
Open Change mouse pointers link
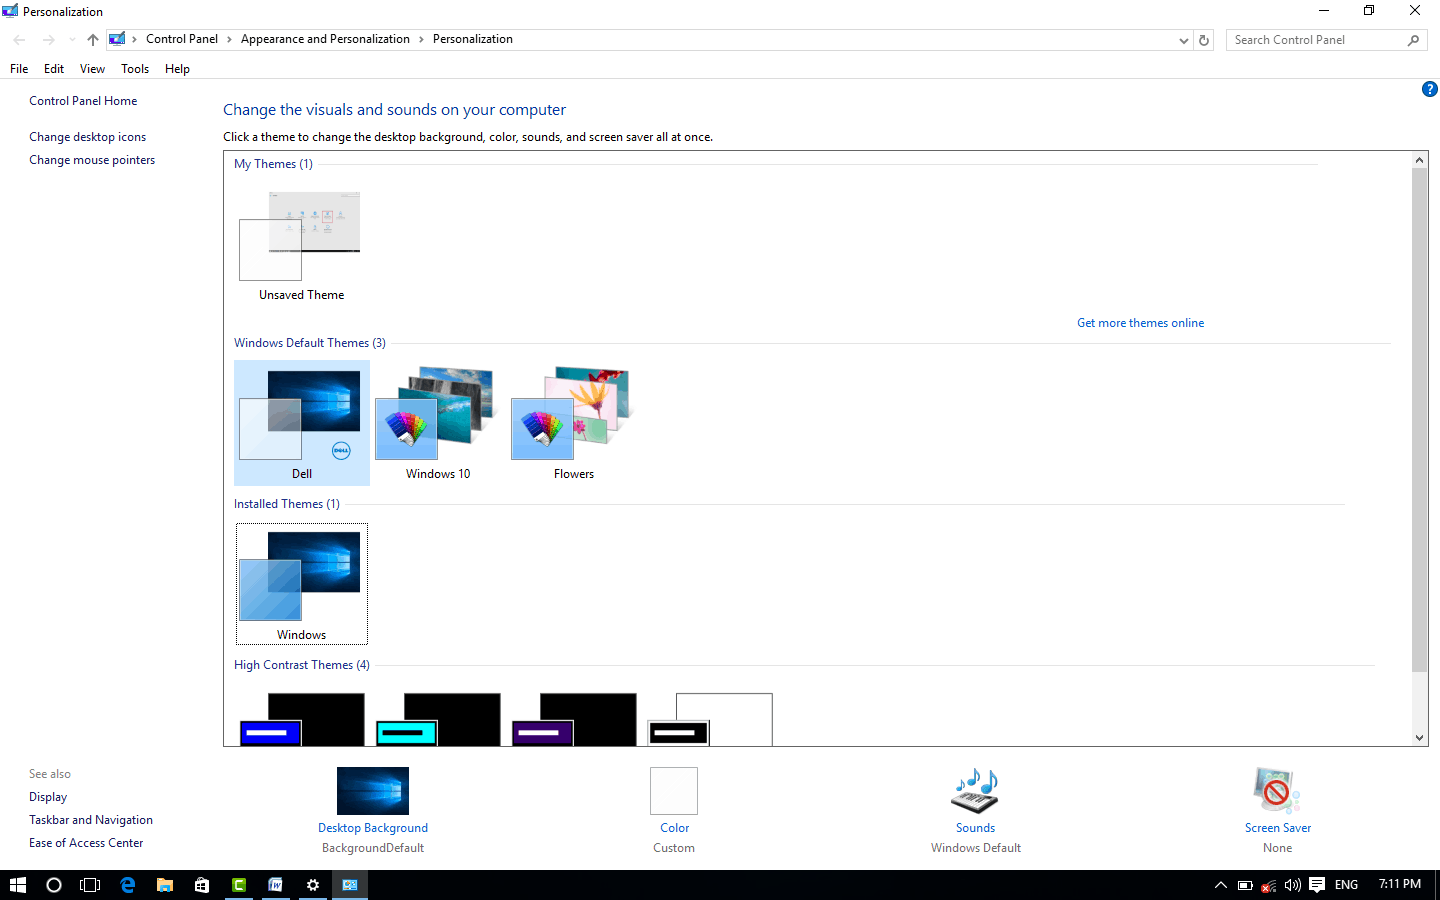[x=92, y=160]
